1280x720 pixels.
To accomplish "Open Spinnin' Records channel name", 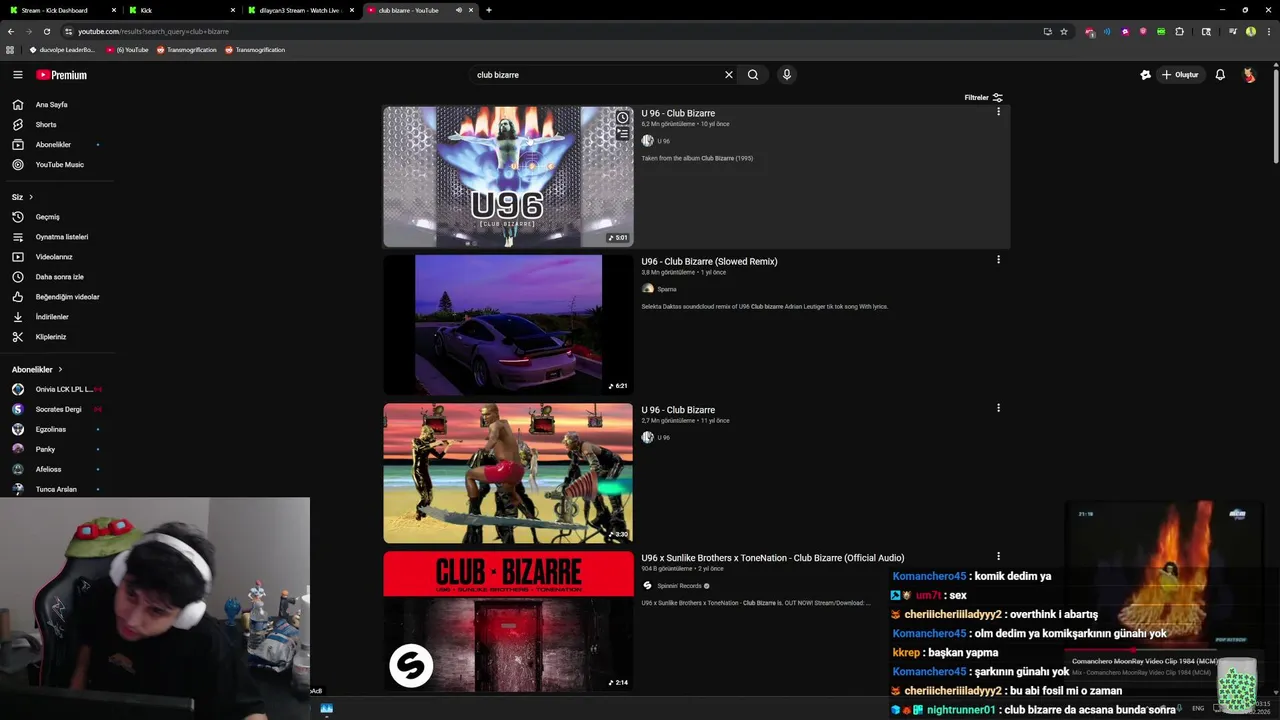I will click(x=680, y=586).
